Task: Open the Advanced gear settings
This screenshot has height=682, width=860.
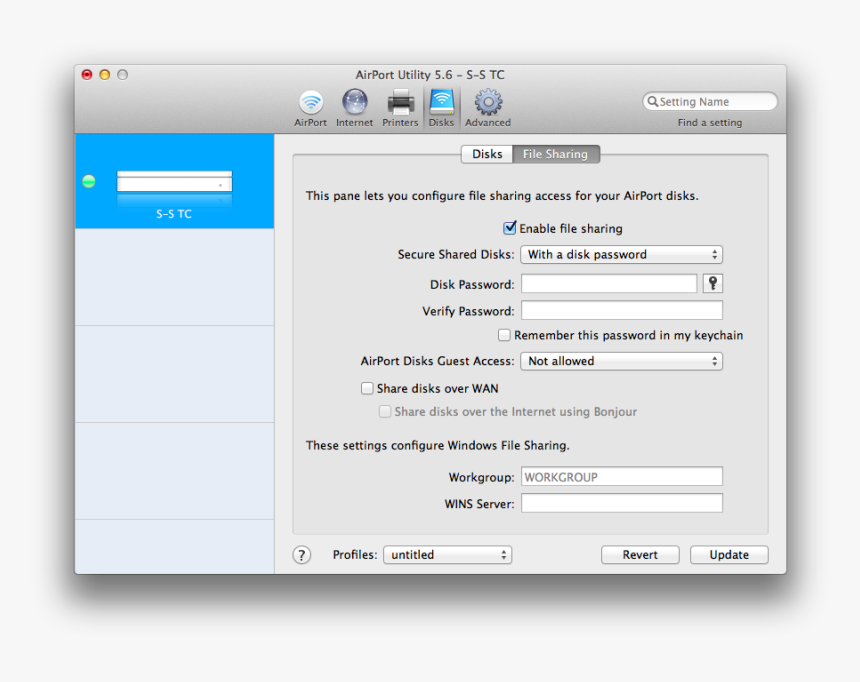Action: click(488, 108)
